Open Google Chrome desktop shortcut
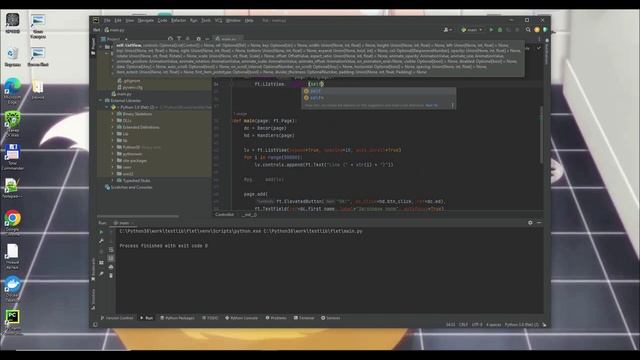This screenshot has width=640, height=360. click(12, 222)
